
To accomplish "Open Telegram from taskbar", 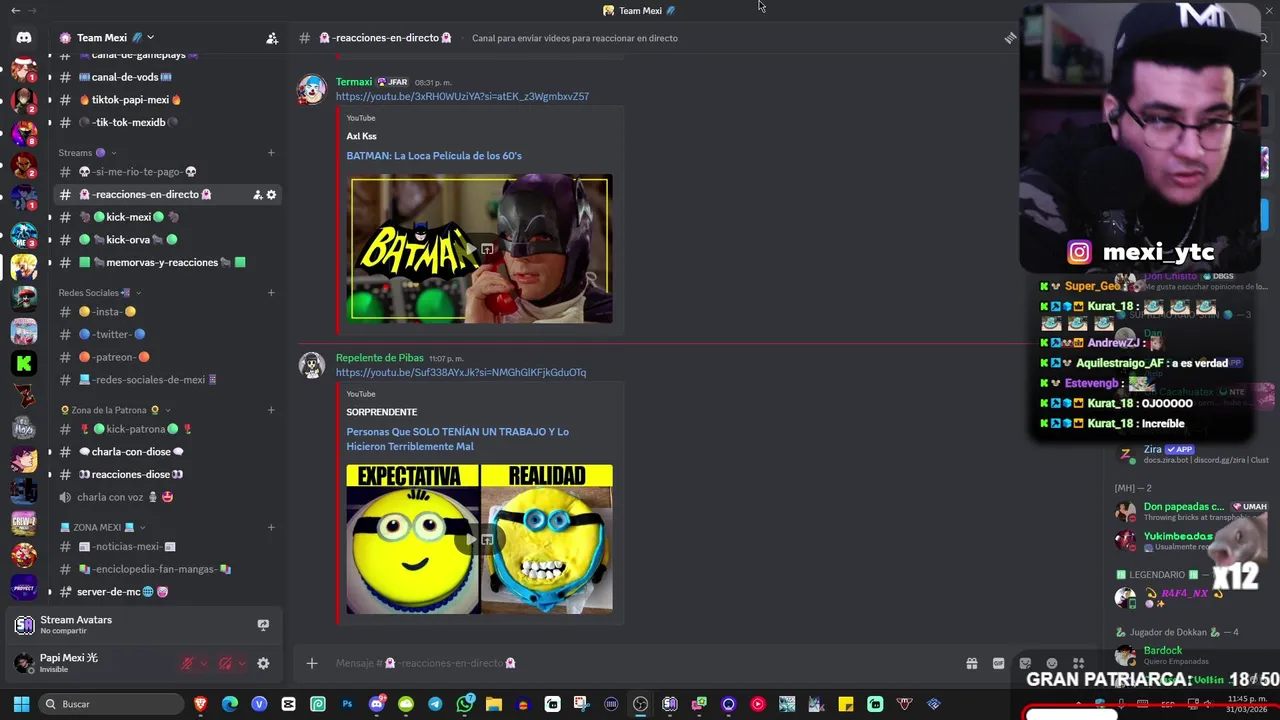I will [435, 704].
